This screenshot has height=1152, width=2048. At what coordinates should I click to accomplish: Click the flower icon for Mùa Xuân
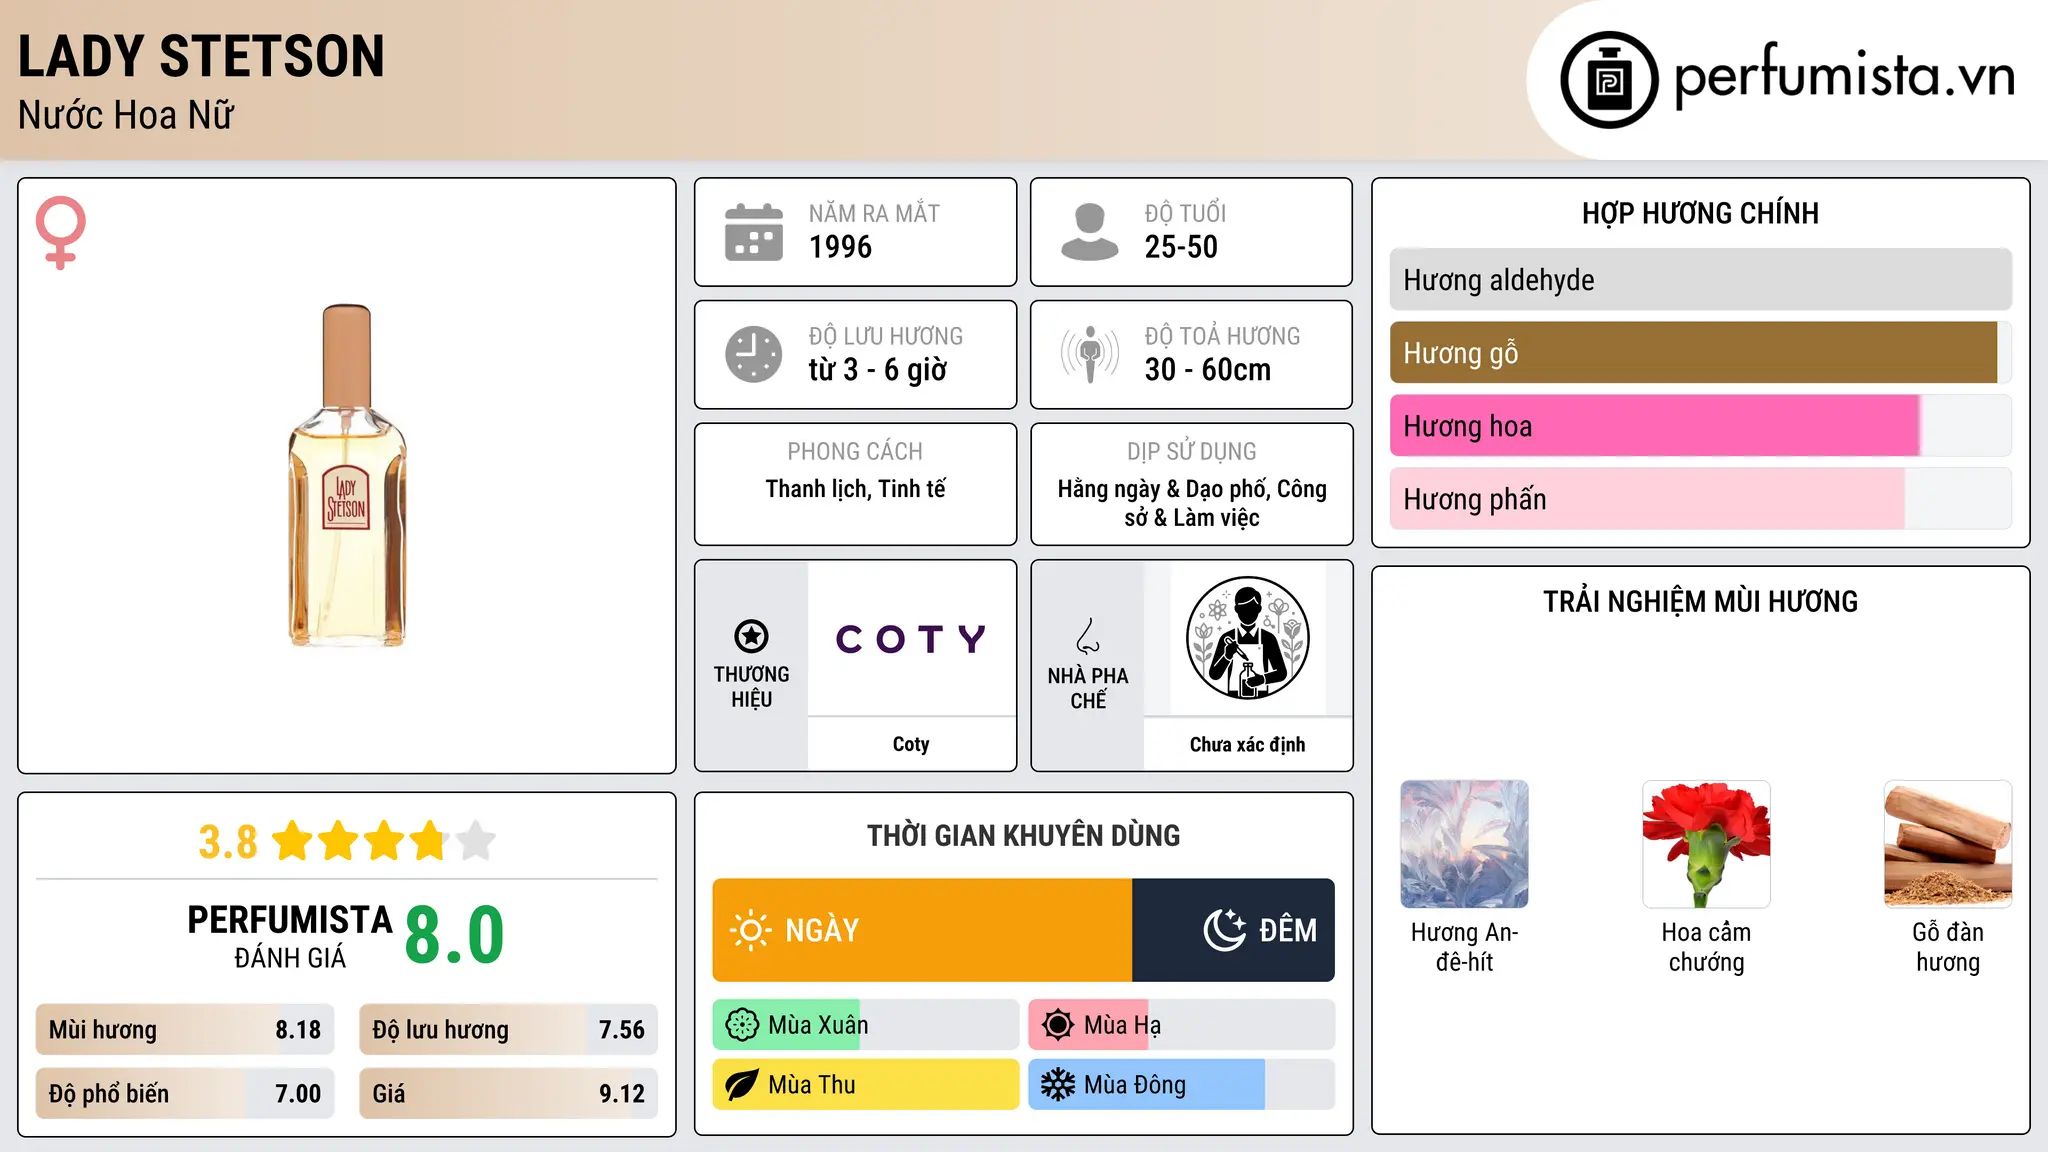[x=742, y=1025]
